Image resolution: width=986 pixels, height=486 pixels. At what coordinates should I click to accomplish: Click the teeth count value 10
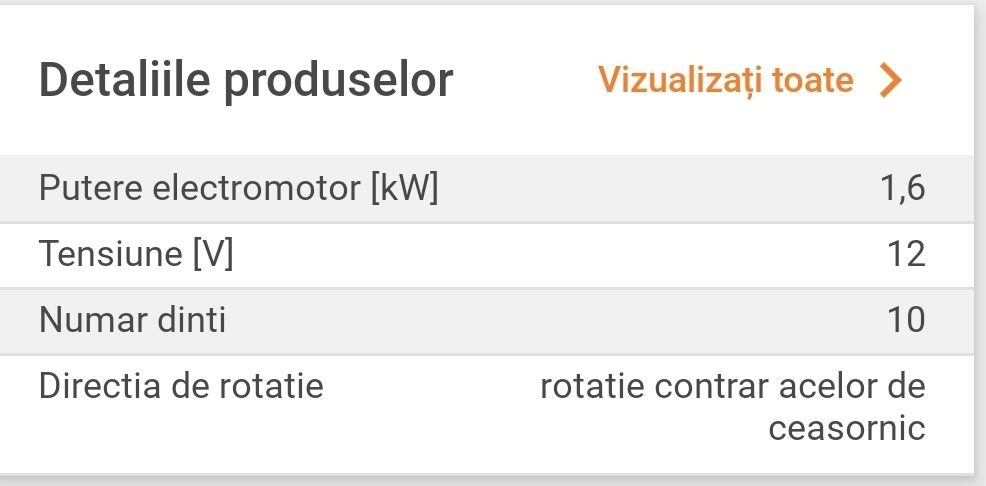coord(906,320)
